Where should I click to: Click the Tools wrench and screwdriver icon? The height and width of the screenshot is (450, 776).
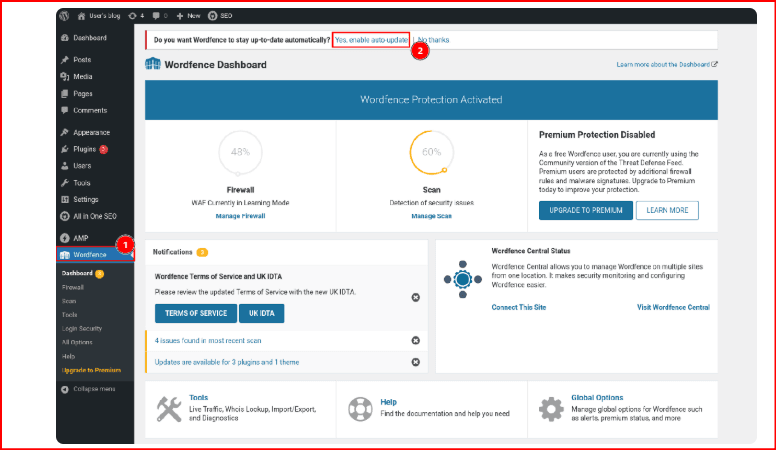click(169, 409)
